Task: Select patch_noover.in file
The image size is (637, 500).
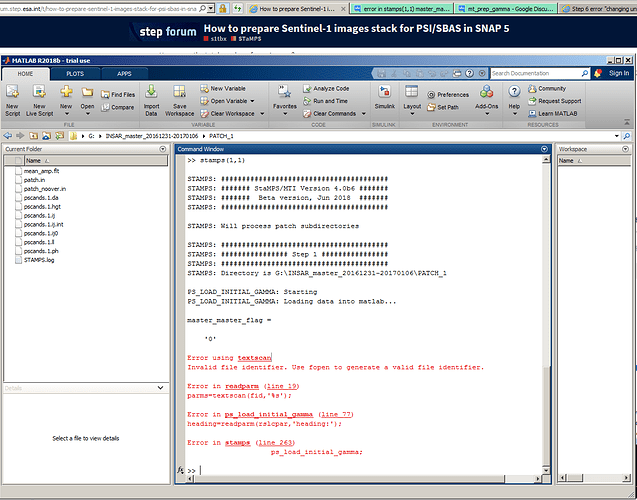Action: pyautogui.click(x=44, y=189)
